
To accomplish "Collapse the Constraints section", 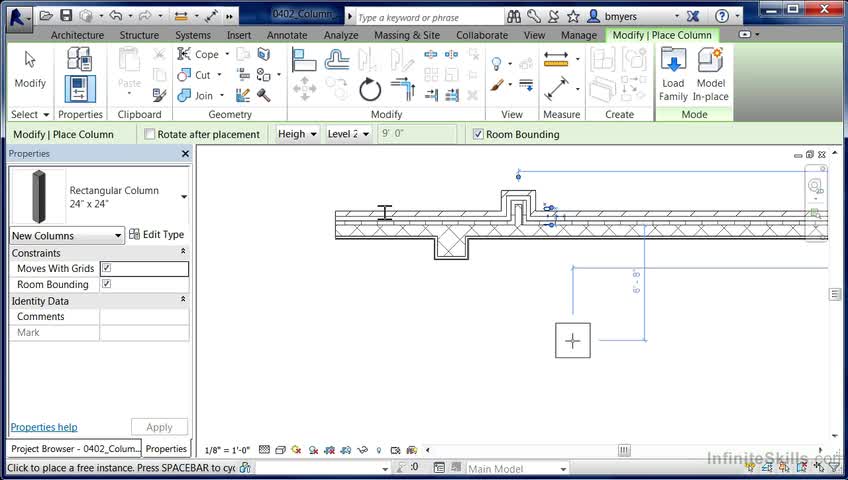I will coord(183,251).
